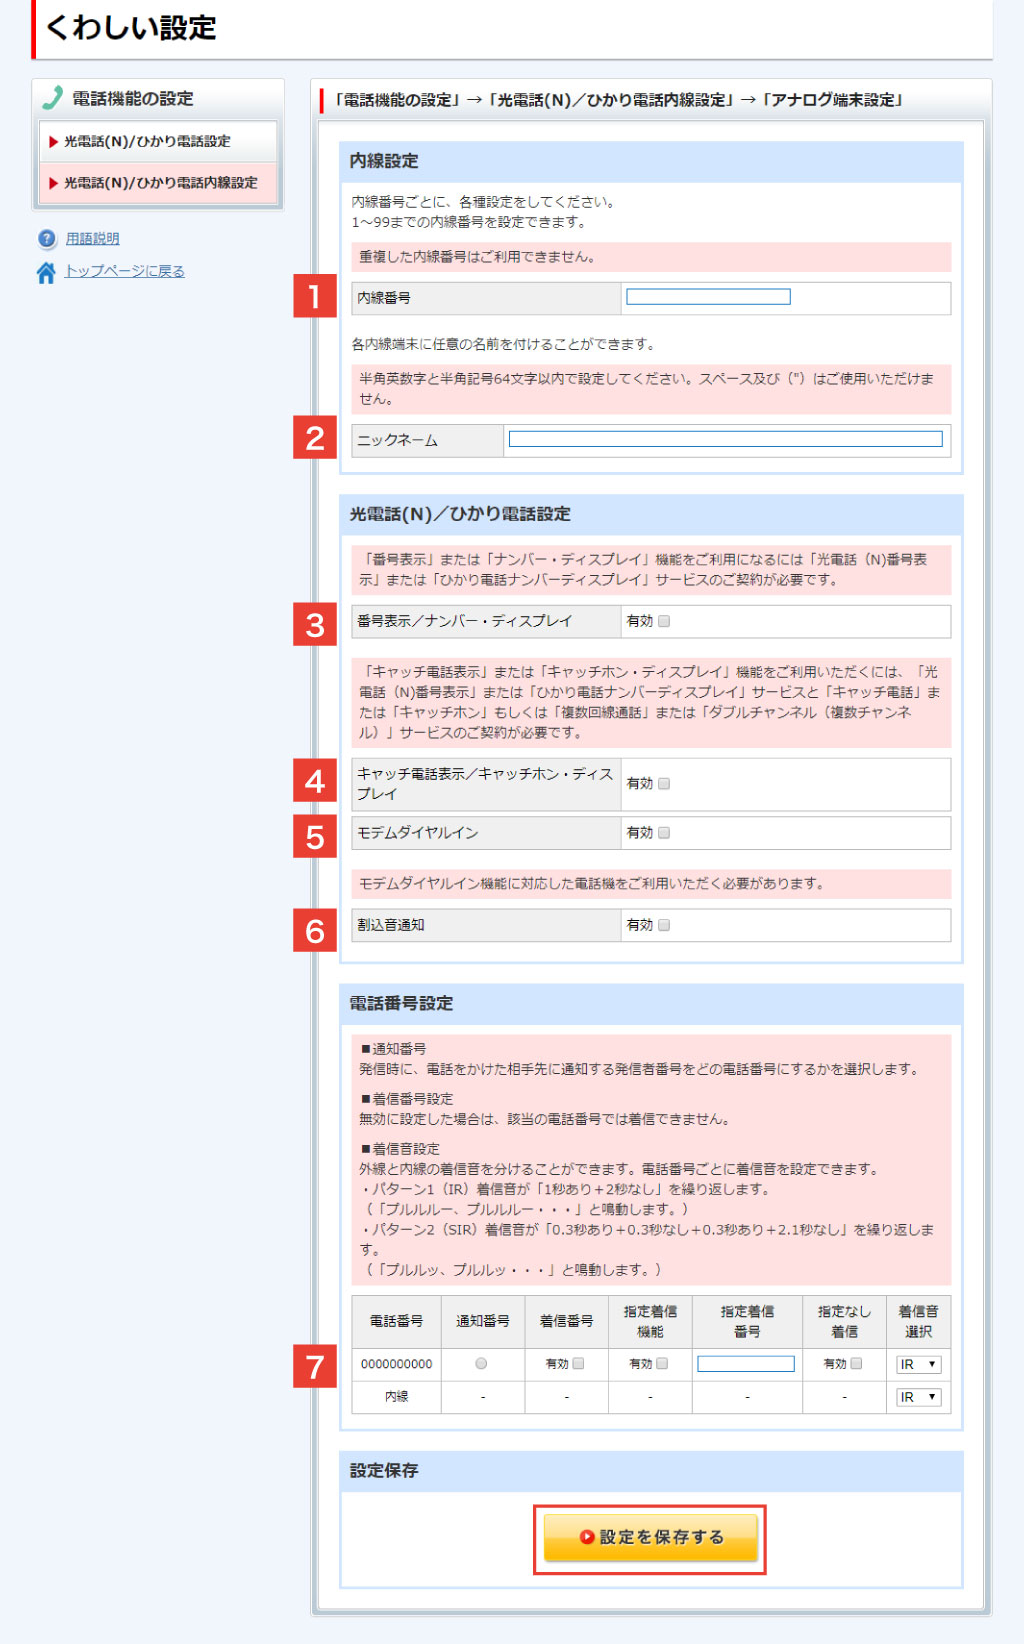Viewport: 1024px width, 1644px height.
Task: Click the ニックネーム input field
Action: (725, 439)
